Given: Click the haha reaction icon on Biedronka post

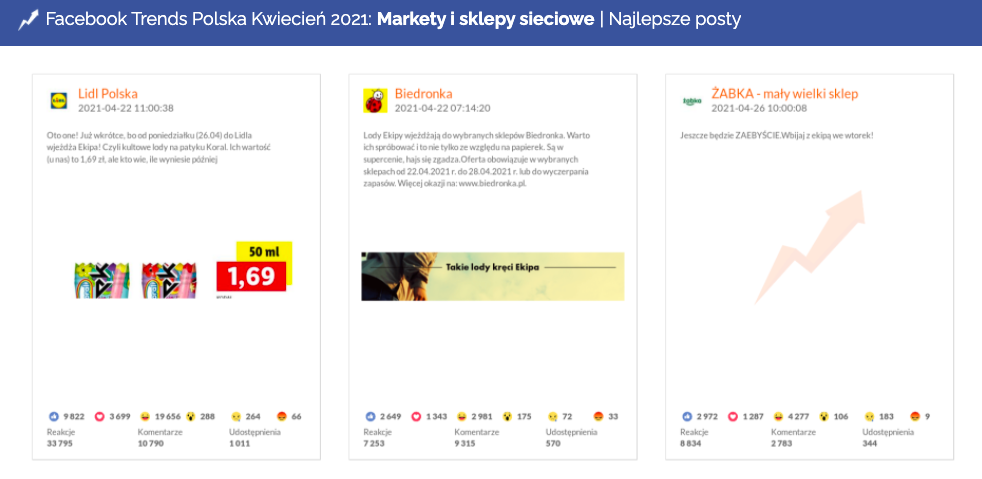Looking at the screenshot, I should coord(463,415).
